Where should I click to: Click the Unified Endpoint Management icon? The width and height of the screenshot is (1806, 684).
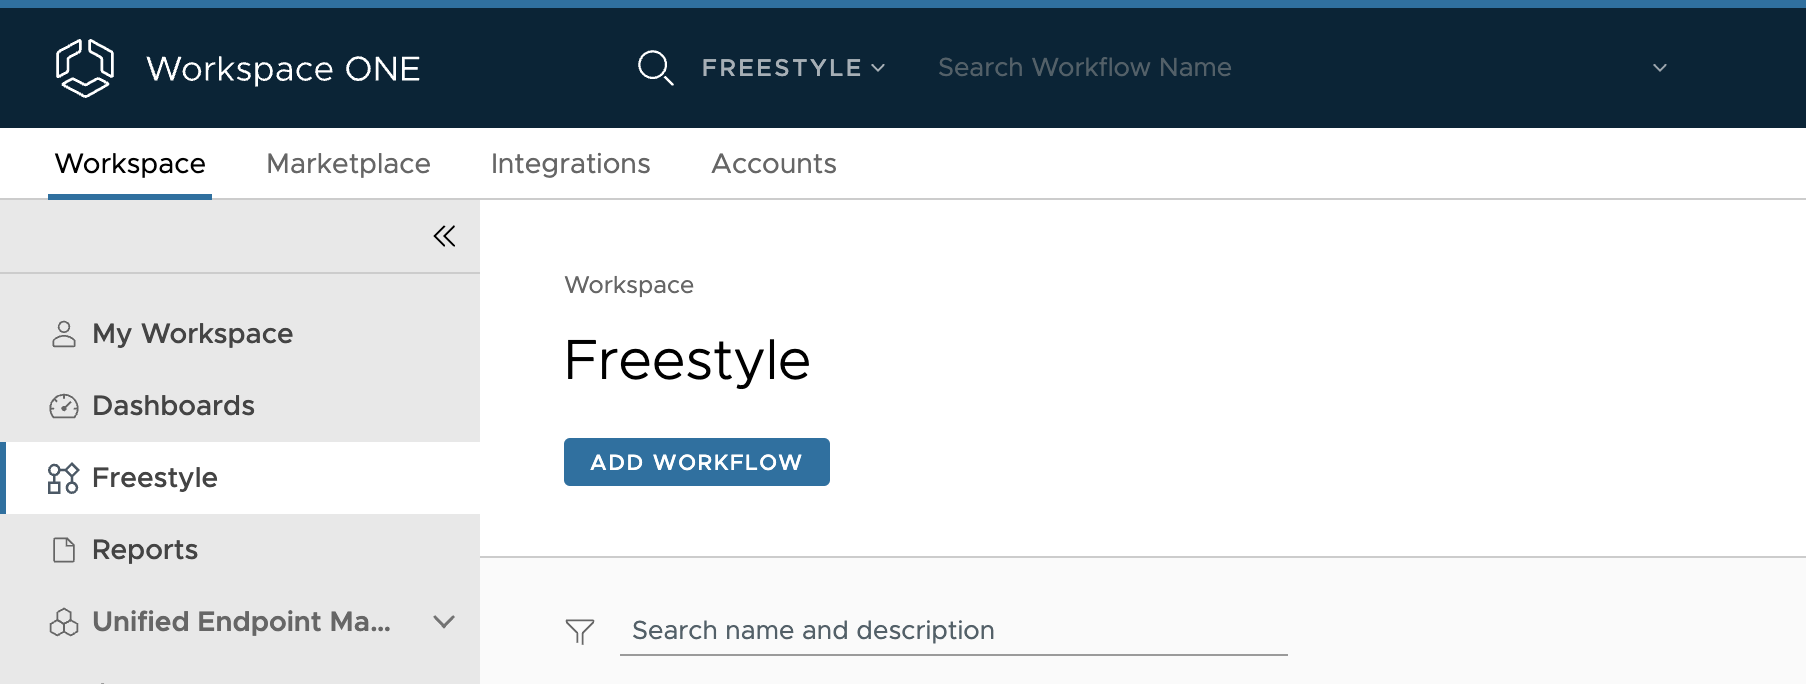click(x=64, y=622)
